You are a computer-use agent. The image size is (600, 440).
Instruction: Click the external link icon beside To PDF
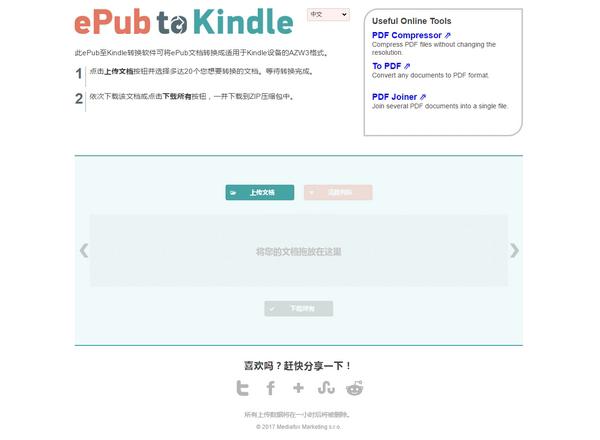point(407,66)
